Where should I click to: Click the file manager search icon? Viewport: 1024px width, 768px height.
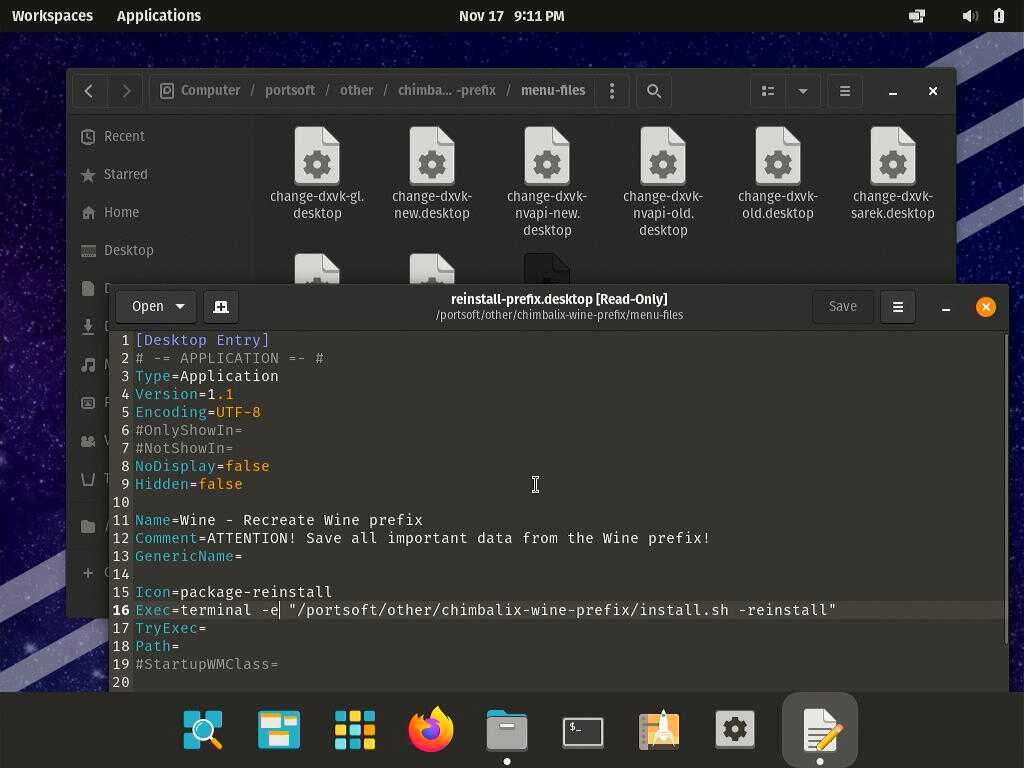pos(654,91)
